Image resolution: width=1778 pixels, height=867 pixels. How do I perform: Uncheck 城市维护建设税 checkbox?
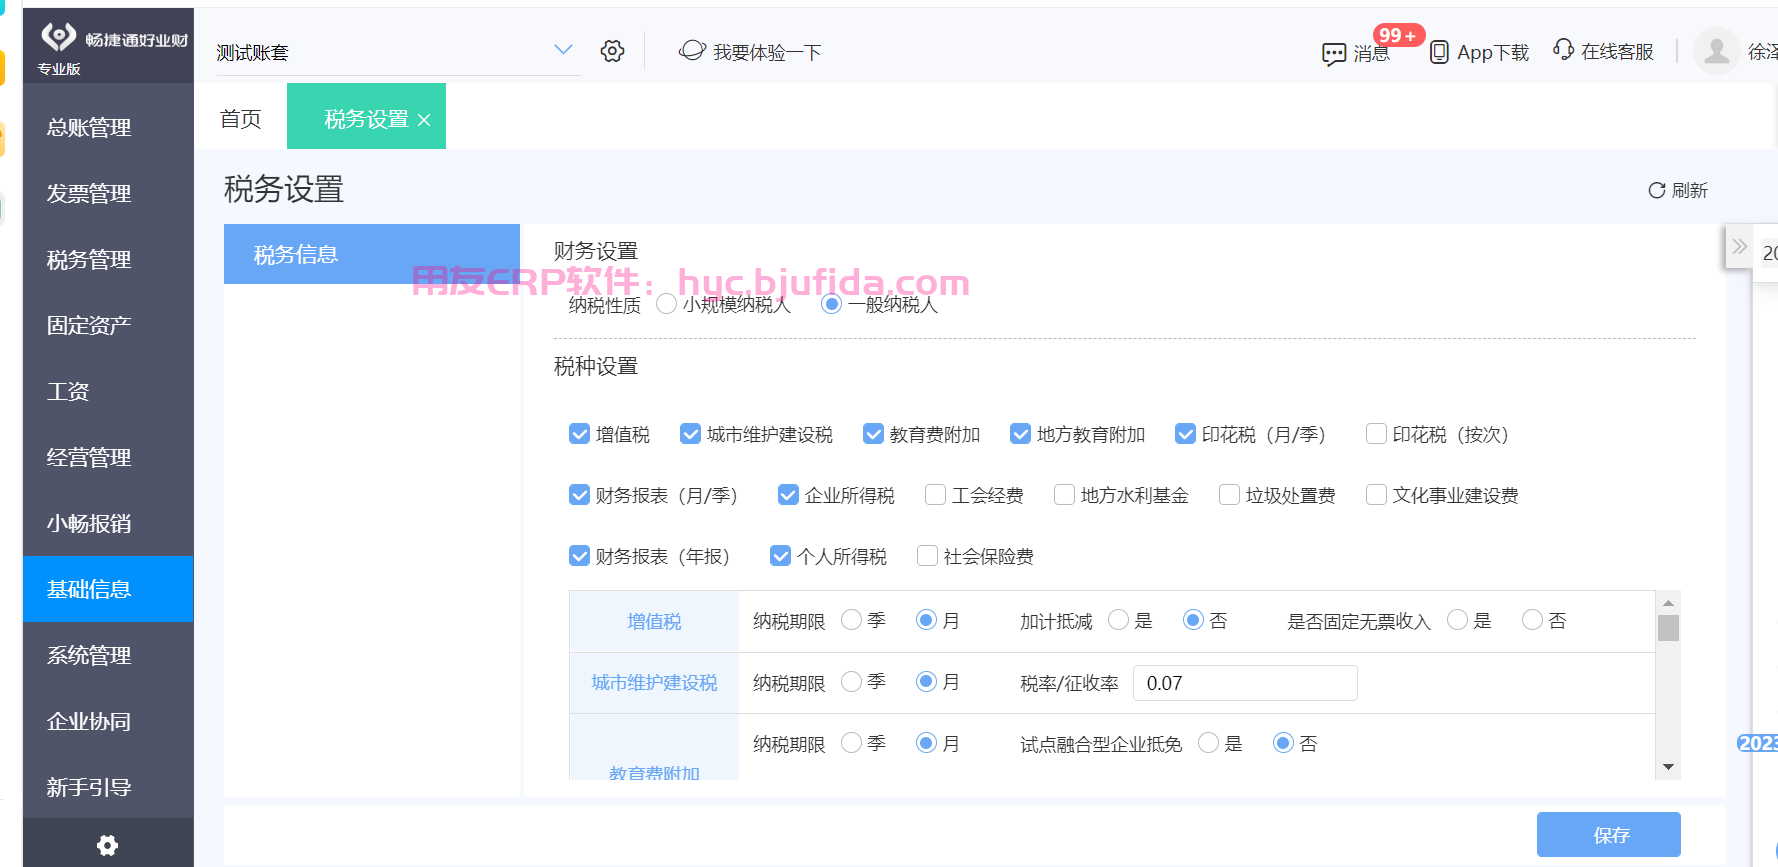click(x=690, y=434)
